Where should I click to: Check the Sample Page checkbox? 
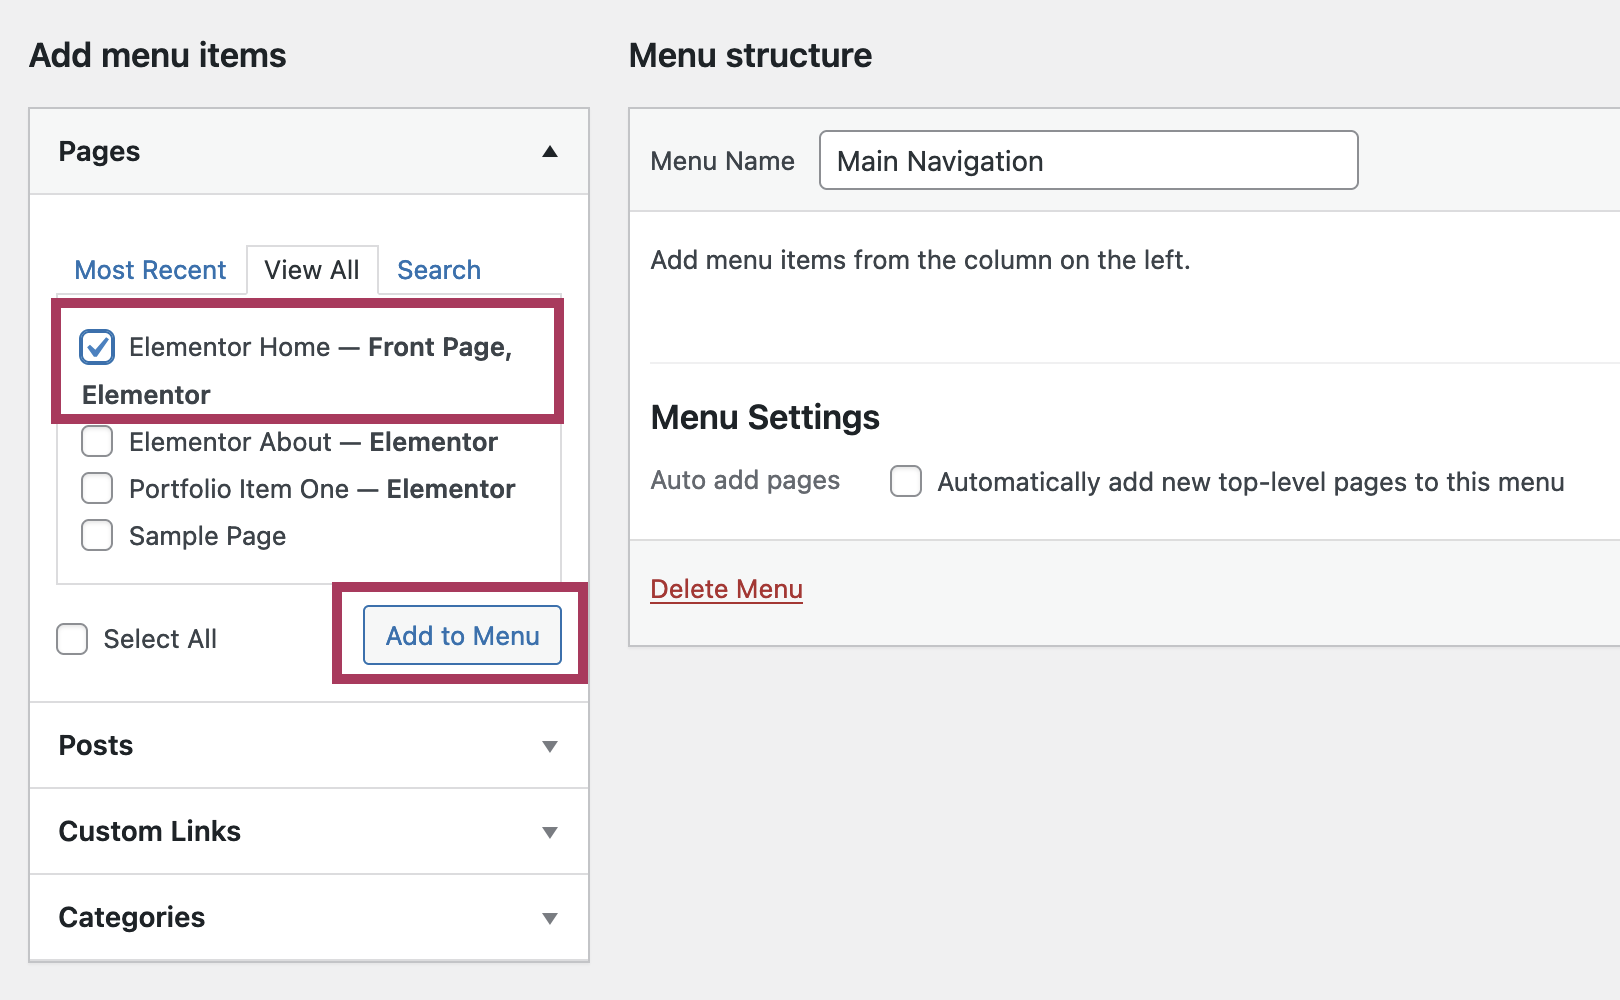pyautogui.click(x=97, y=535)
